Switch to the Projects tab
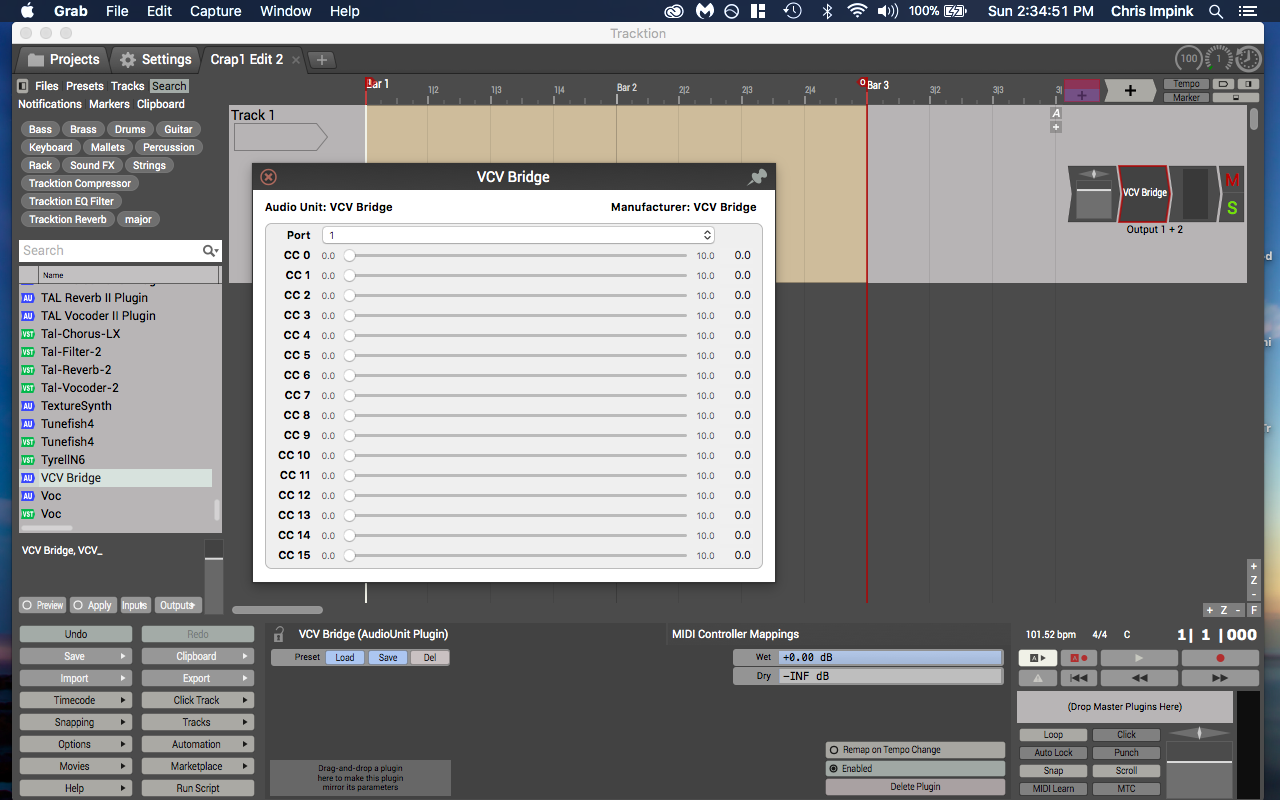This screenshot has width=1280, height=800. click(64, 60)
